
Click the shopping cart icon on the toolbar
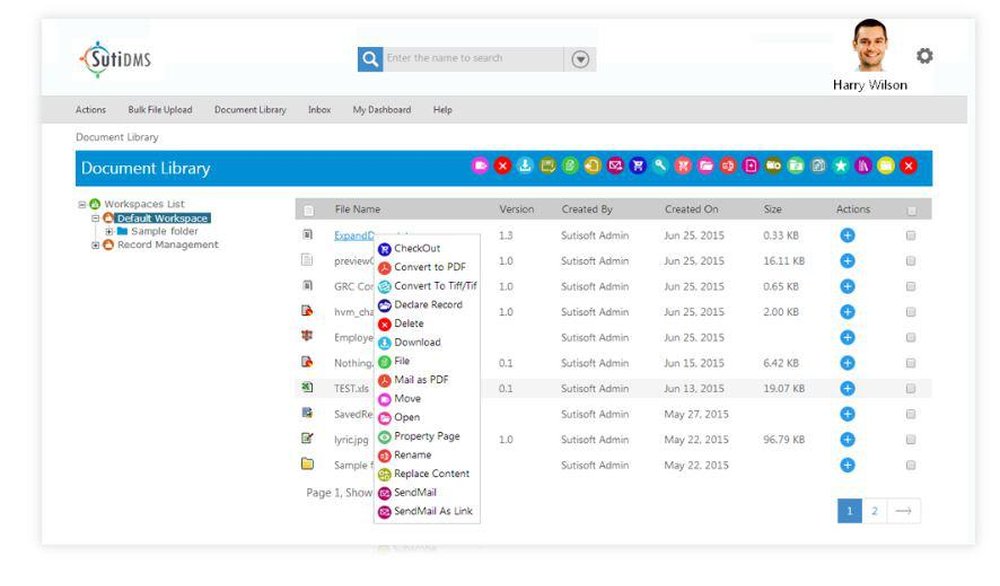coord(638,165)
